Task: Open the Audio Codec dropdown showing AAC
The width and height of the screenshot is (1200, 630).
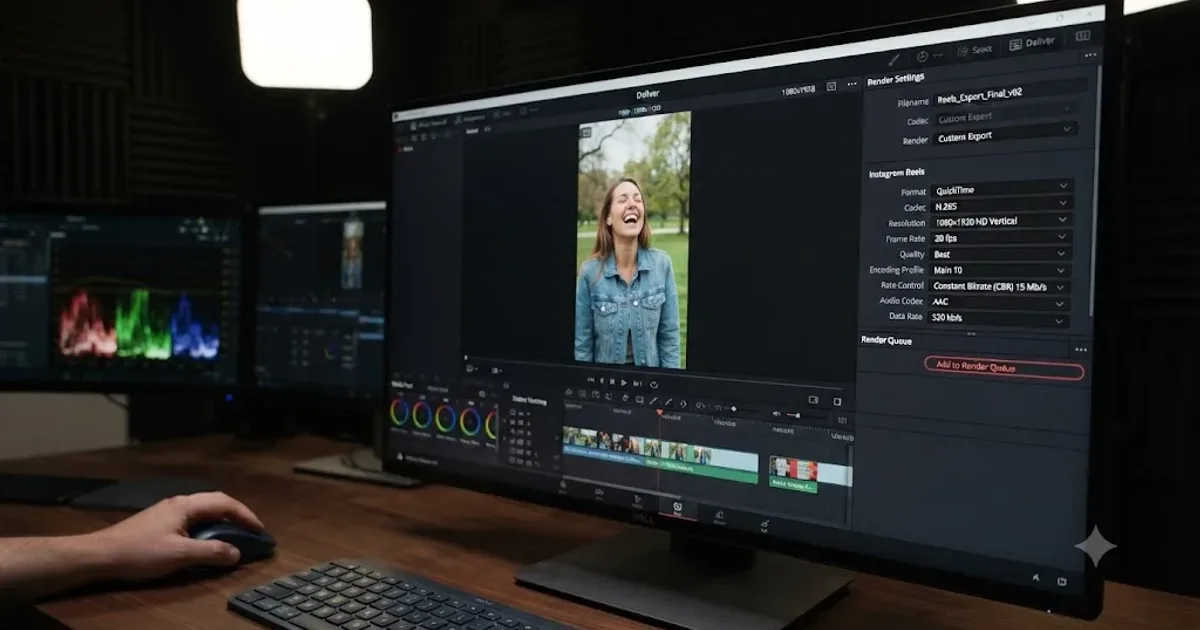Action: click(999, 302)
